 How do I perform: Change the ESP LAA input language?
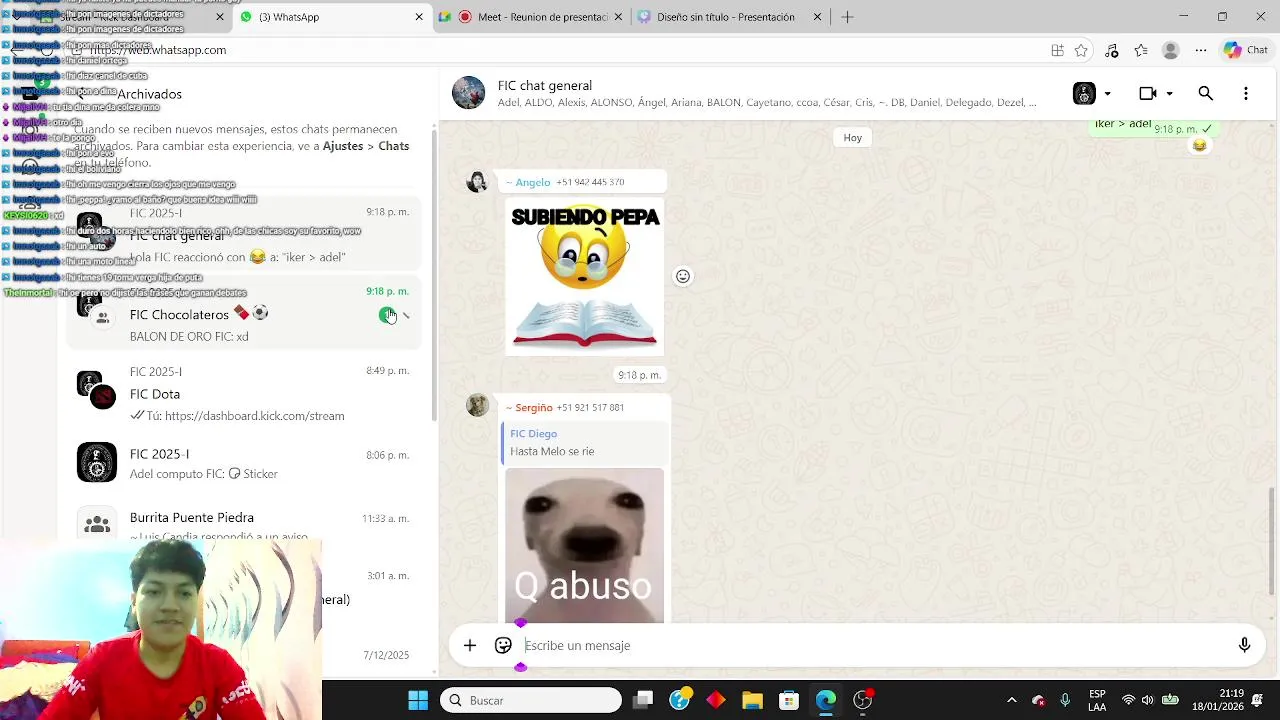click(1097, 700)
